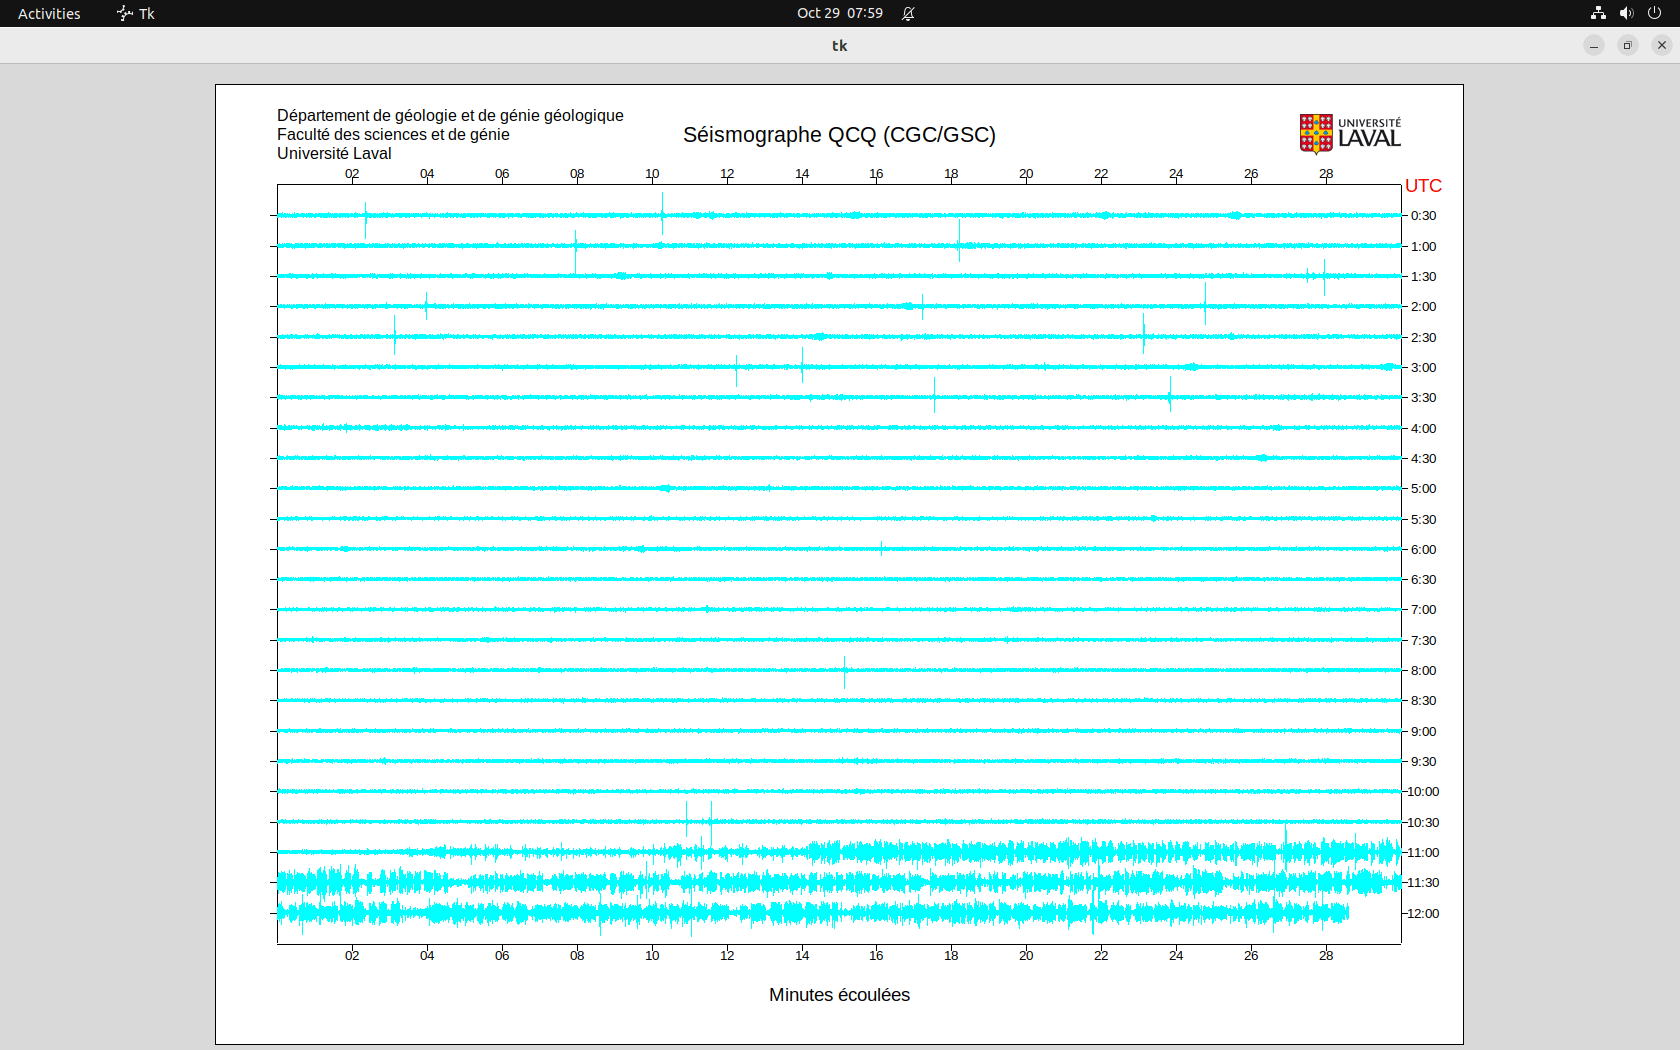Click the Département de géologie header text
The width and height of the screenshot is (1680, 1050).
[450, 115]
